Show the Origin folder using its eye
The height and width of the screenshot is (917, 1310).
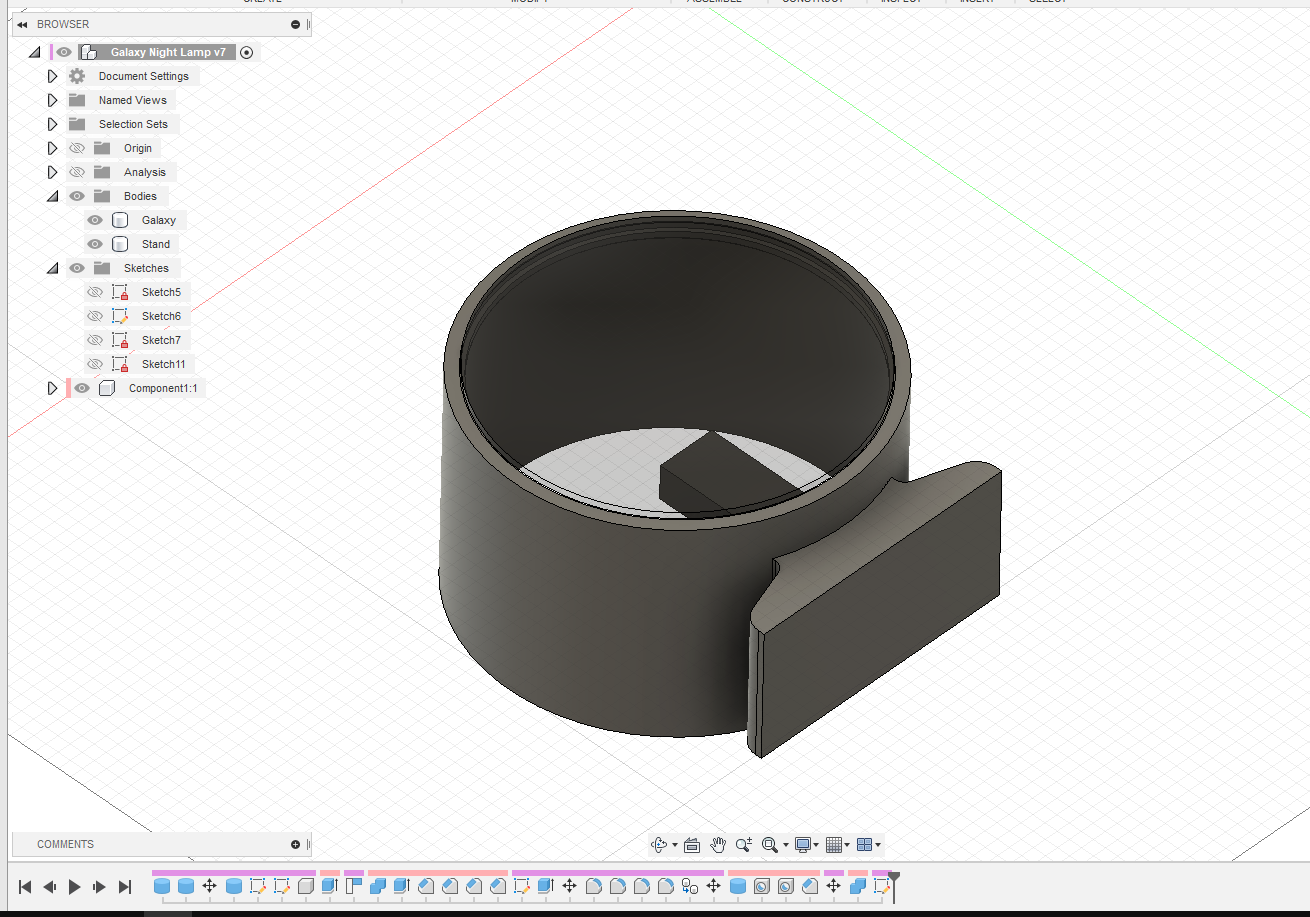[x=77, y=148]
